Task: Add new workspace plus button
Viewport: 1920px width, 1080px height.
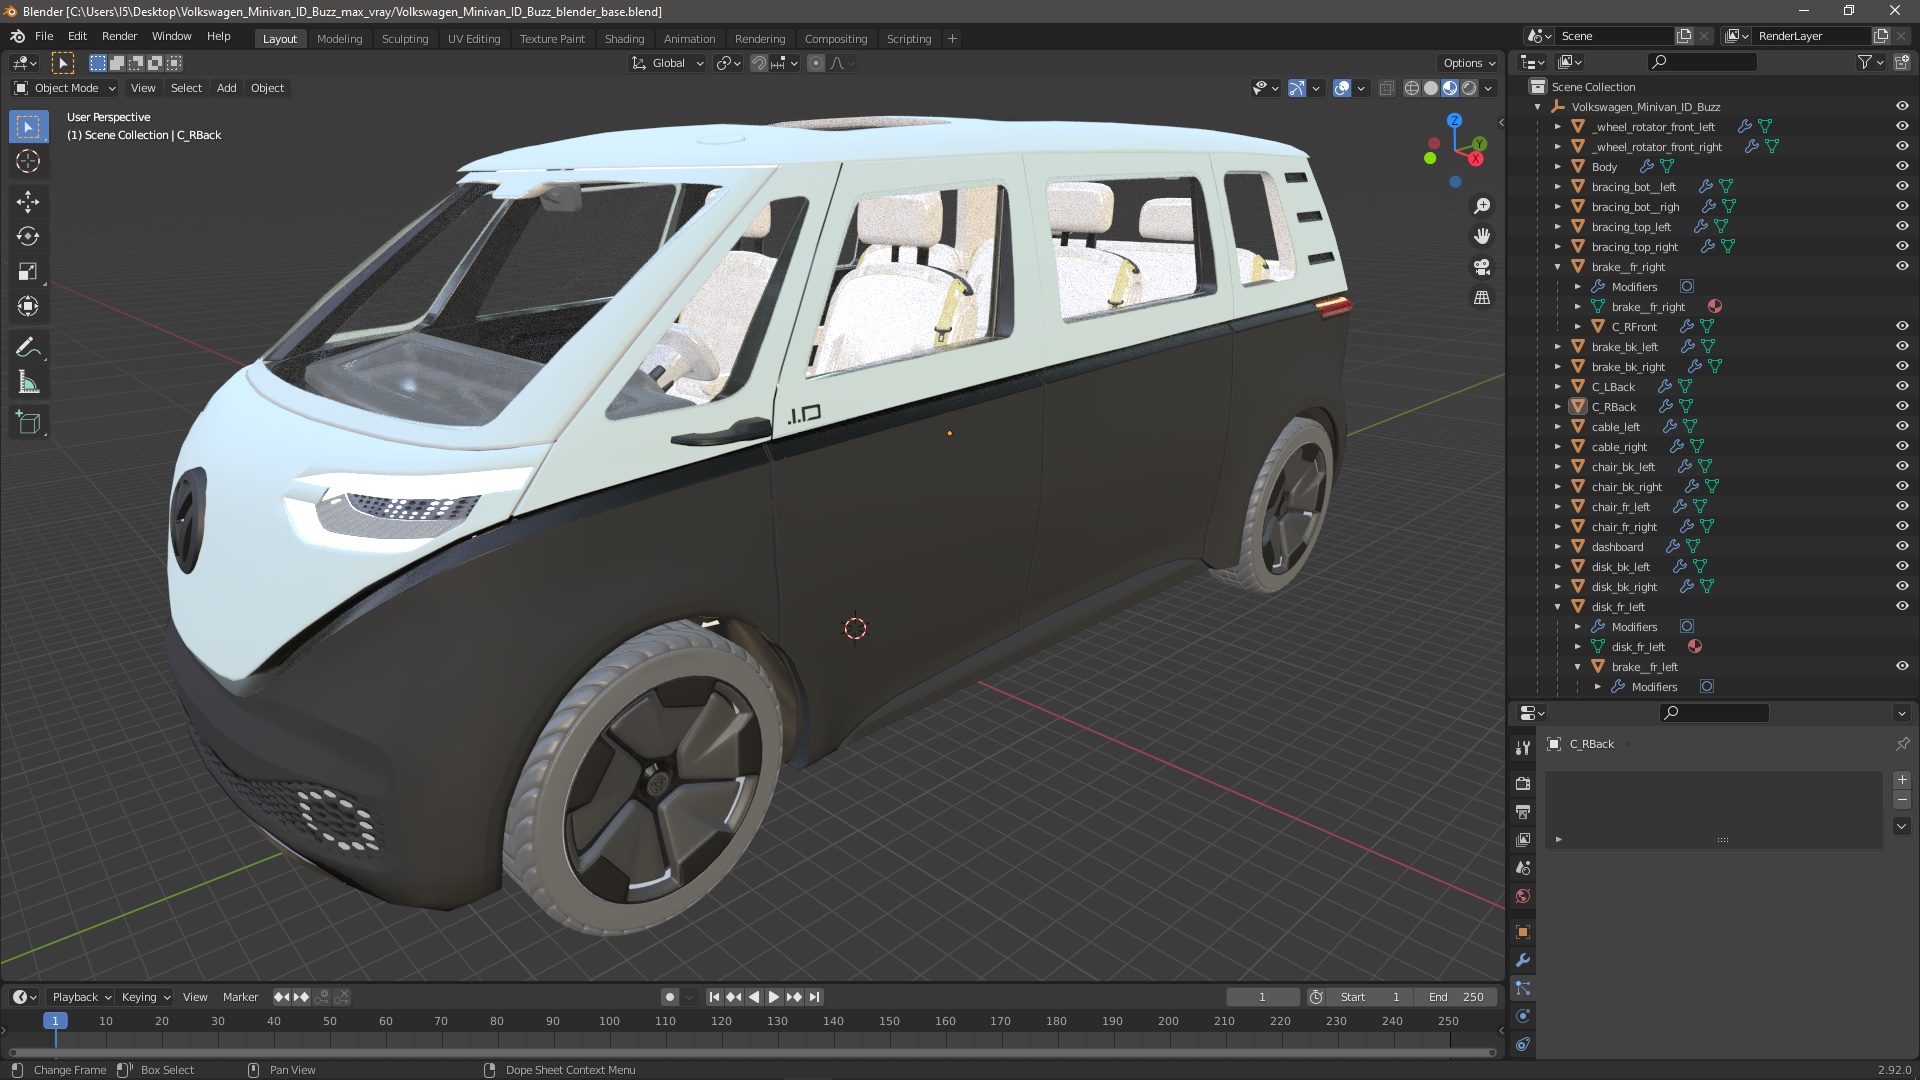Action: tap(952, 39)
